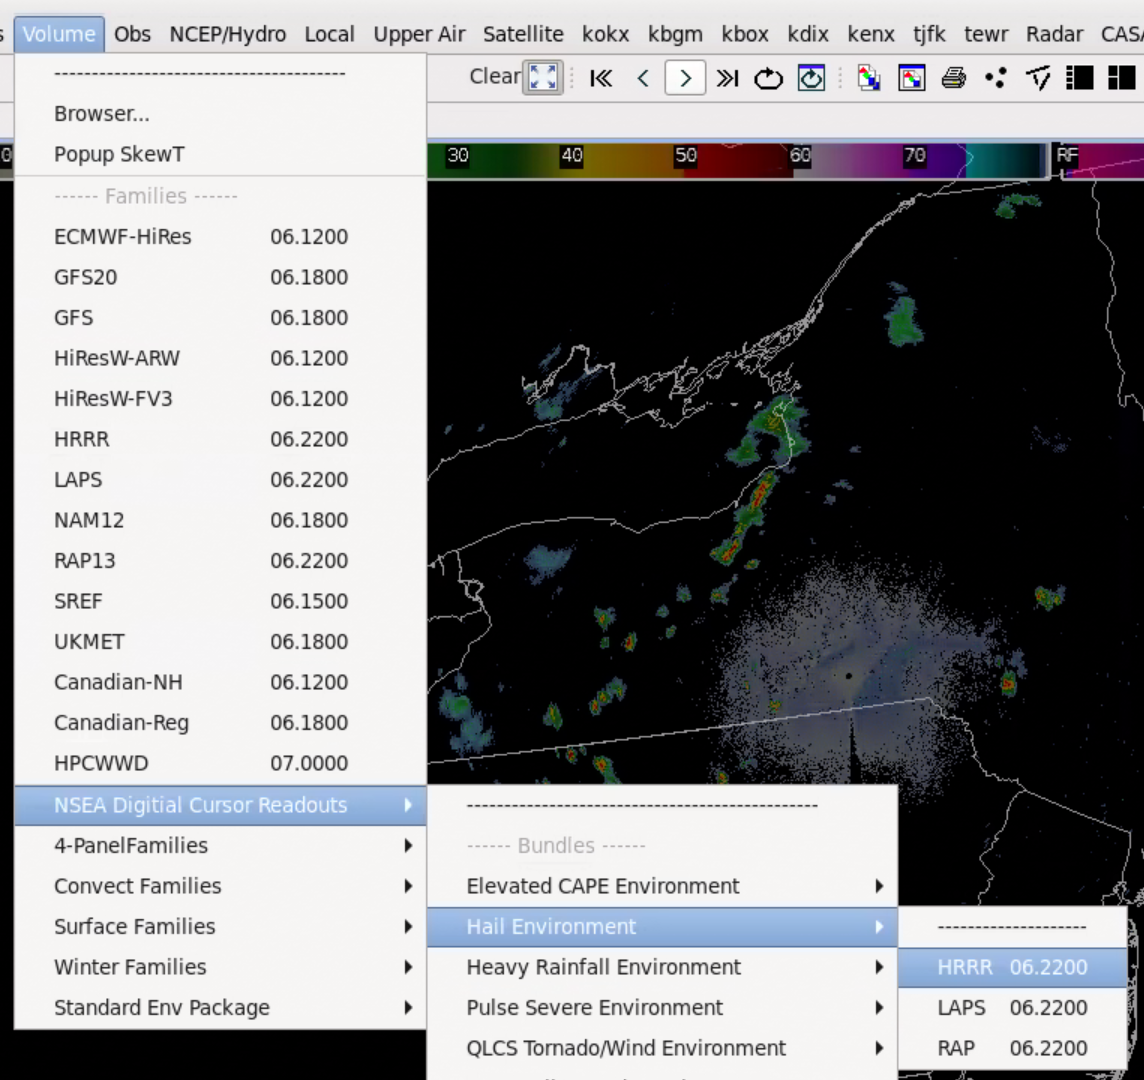
Task: Choose ECMWF-HiRes 06.1200 family
Action: click(220, 236)
